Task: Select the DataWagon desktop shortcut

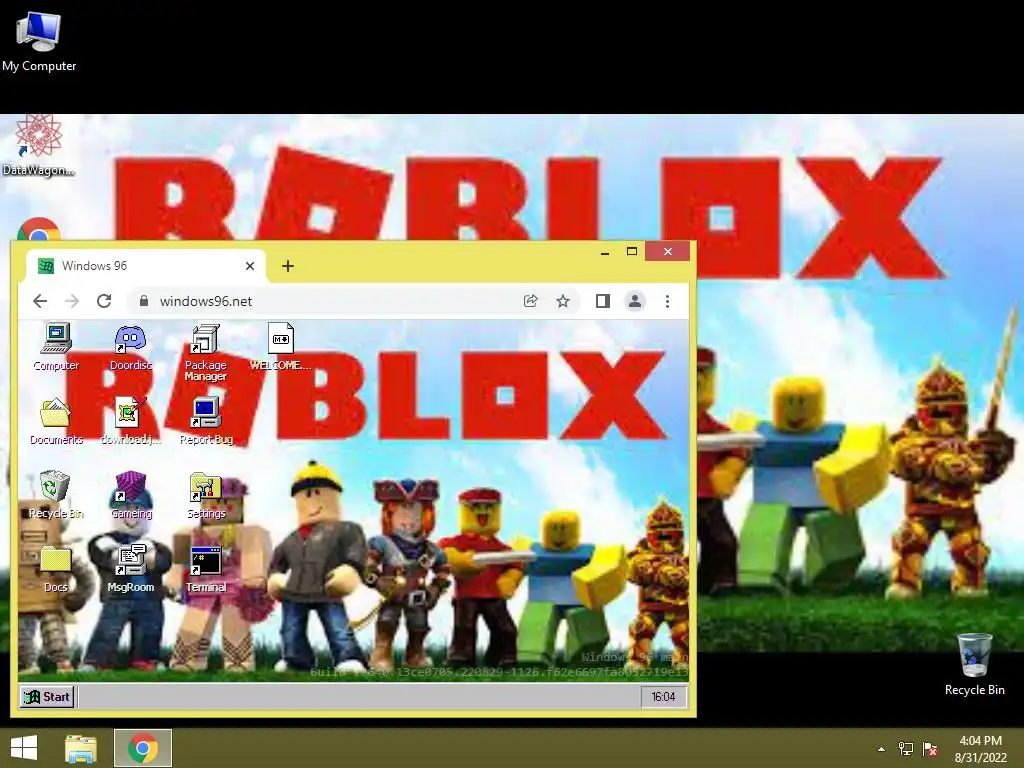Action: [39, 146]
